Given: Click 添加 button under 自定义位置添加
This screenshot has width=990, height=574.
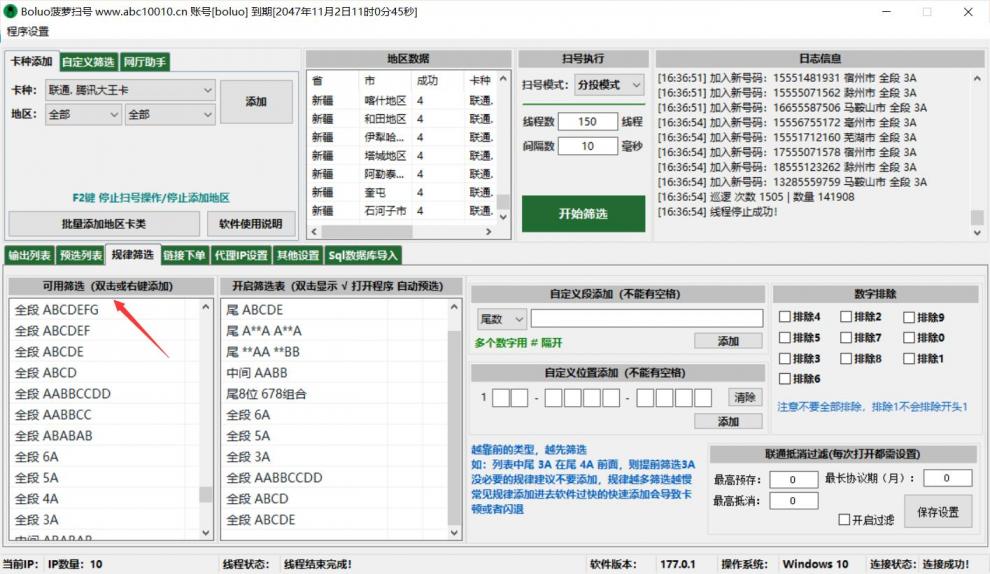Looking at the screenshot, I should click(x=728, y=421).
